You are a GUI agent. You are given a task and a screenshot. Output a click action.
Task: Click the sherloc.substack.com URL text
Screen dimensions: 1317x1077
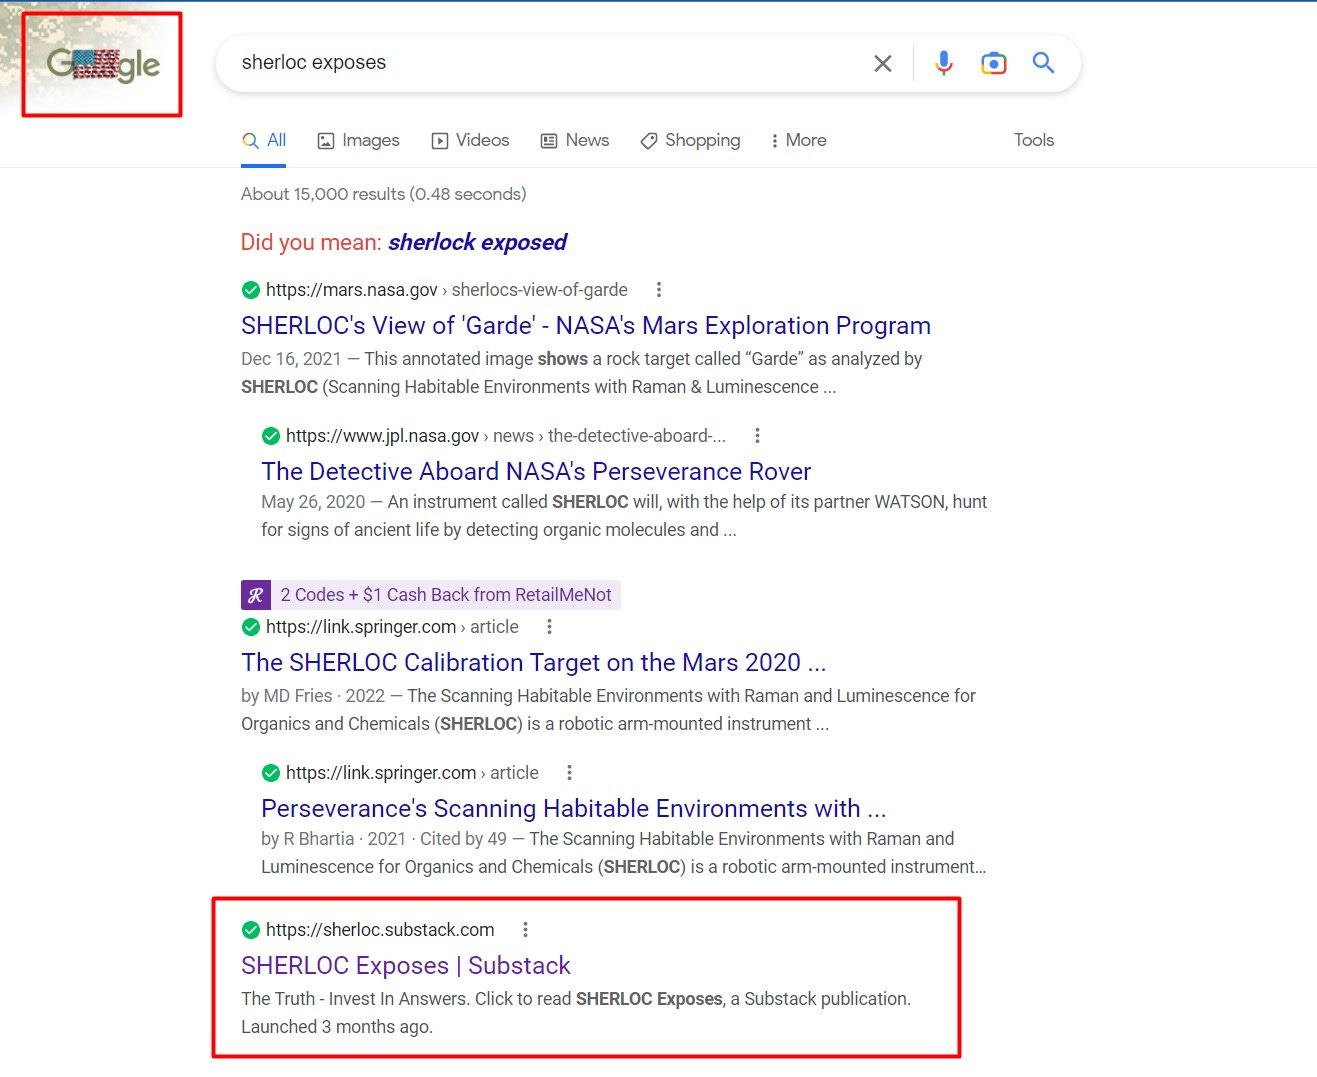[380, 930]
